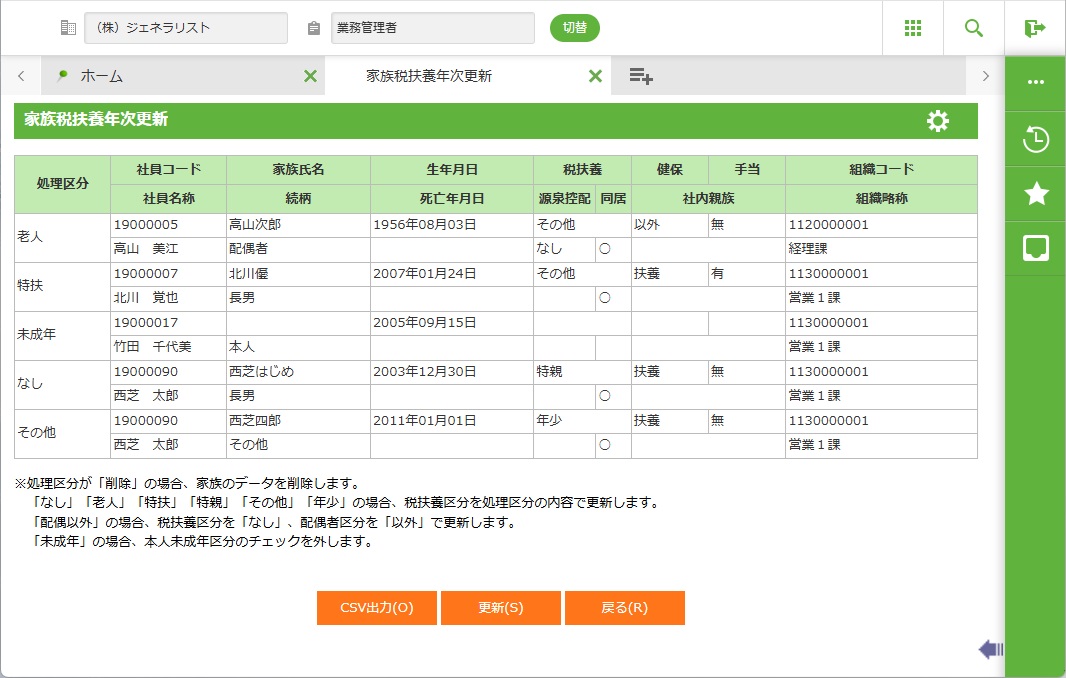Open the apps grid menu icon
Image resolution: width=1066 pixels, height=678 pixels.
912,28
